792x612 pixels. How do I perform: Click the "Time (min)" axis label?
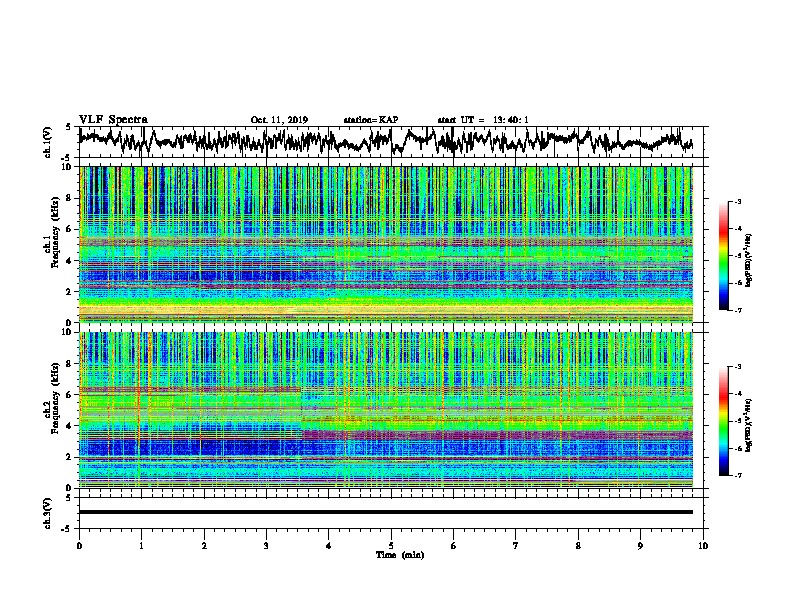[x=400, y=555]
